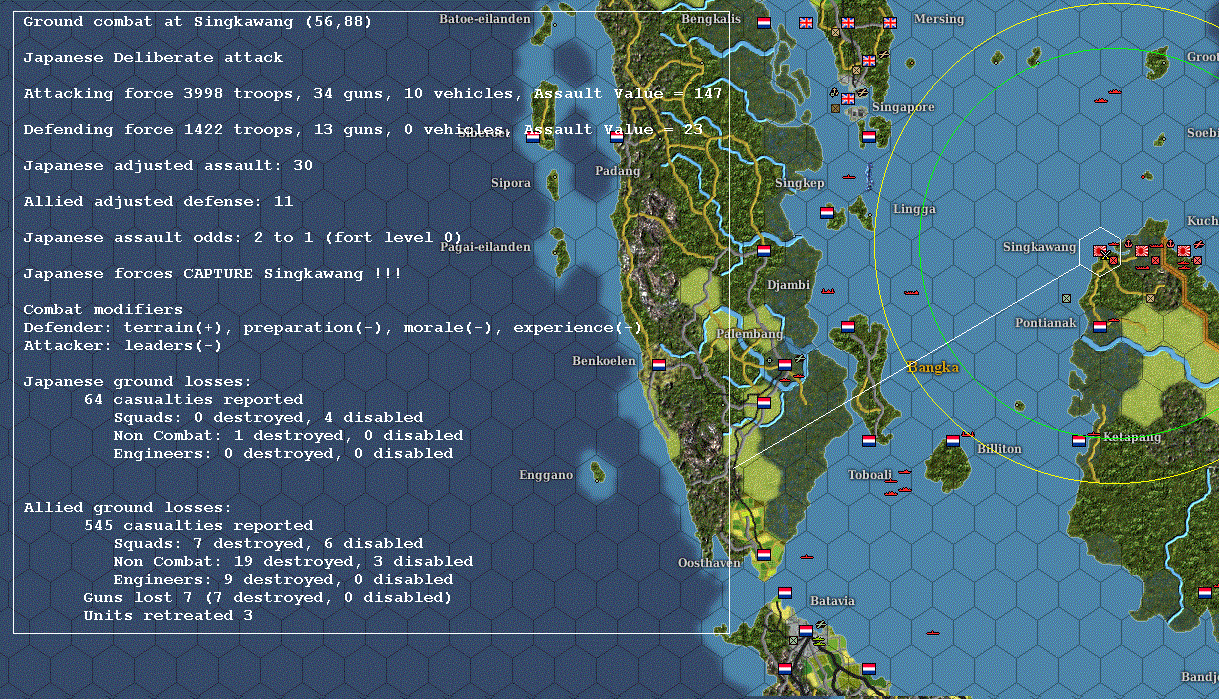
Task: Click the 'Singkawang' map label
Action: click(x=1040, y=247)
